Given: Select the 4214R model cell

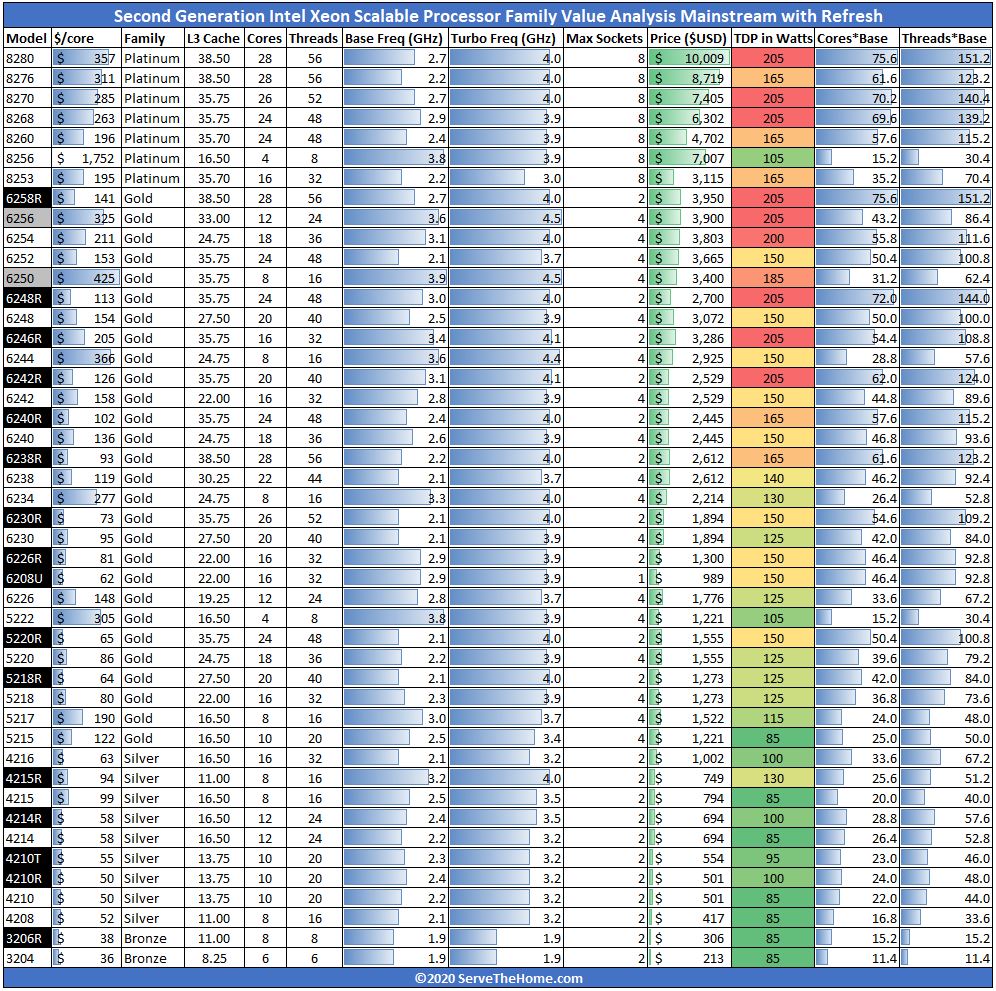Looking at the screenshot, I should click(27, 818).
